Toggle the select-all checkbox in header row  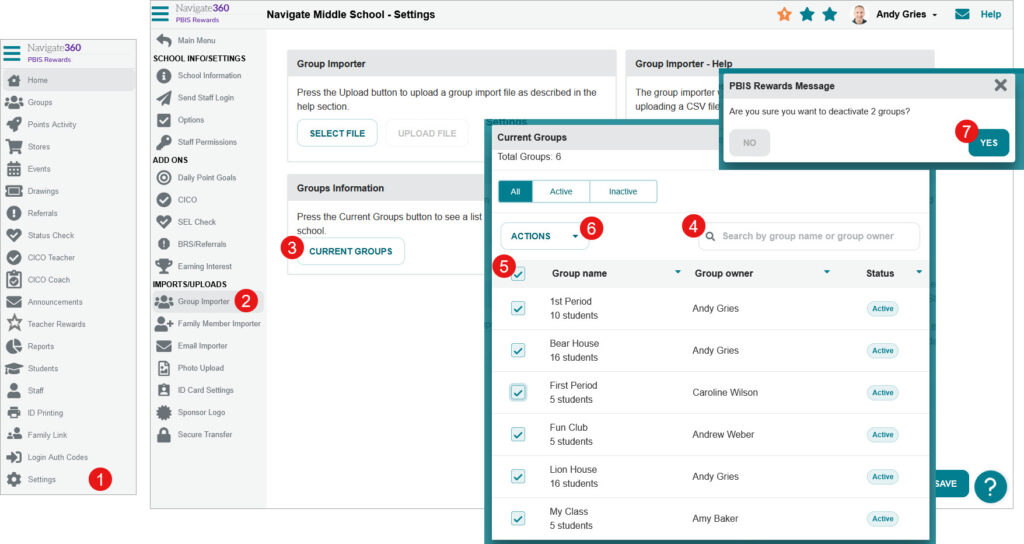coord(518,274)
